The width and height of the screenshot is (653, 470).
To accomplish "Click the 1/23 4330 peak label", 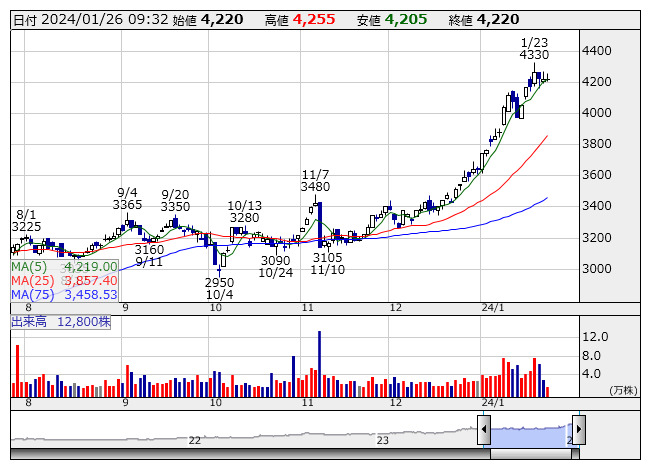I will pyautogui.click(x=535, y=49).
